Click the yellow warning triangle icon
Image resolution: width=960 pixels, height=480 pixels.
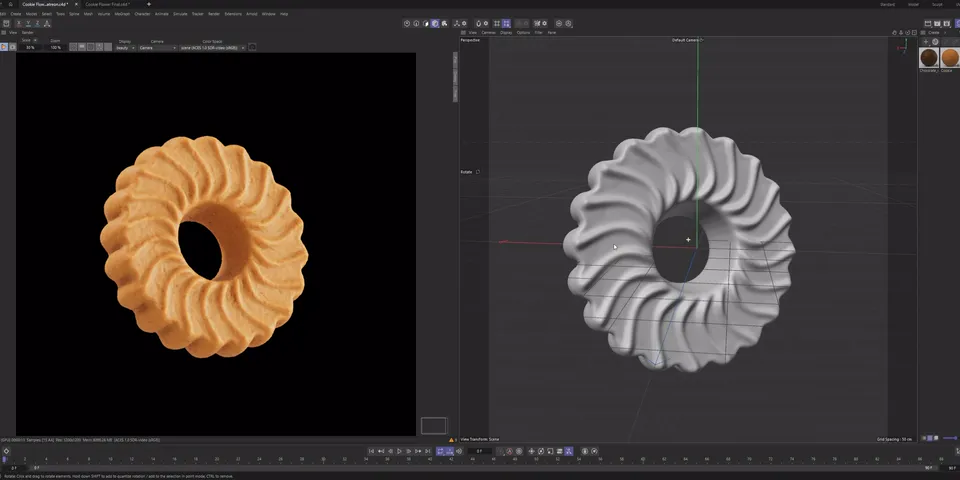pos(452,440)
